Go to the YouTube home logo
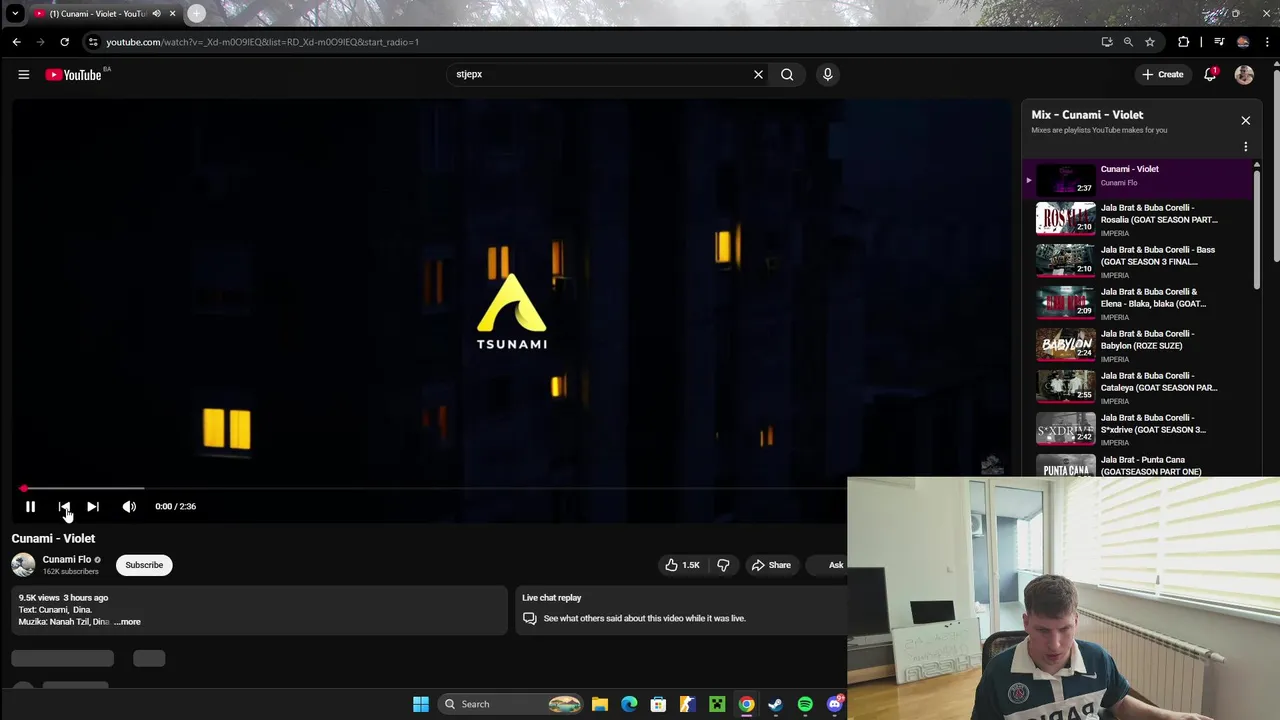This screenshot has width=1280, height=720. click(74, 74)
